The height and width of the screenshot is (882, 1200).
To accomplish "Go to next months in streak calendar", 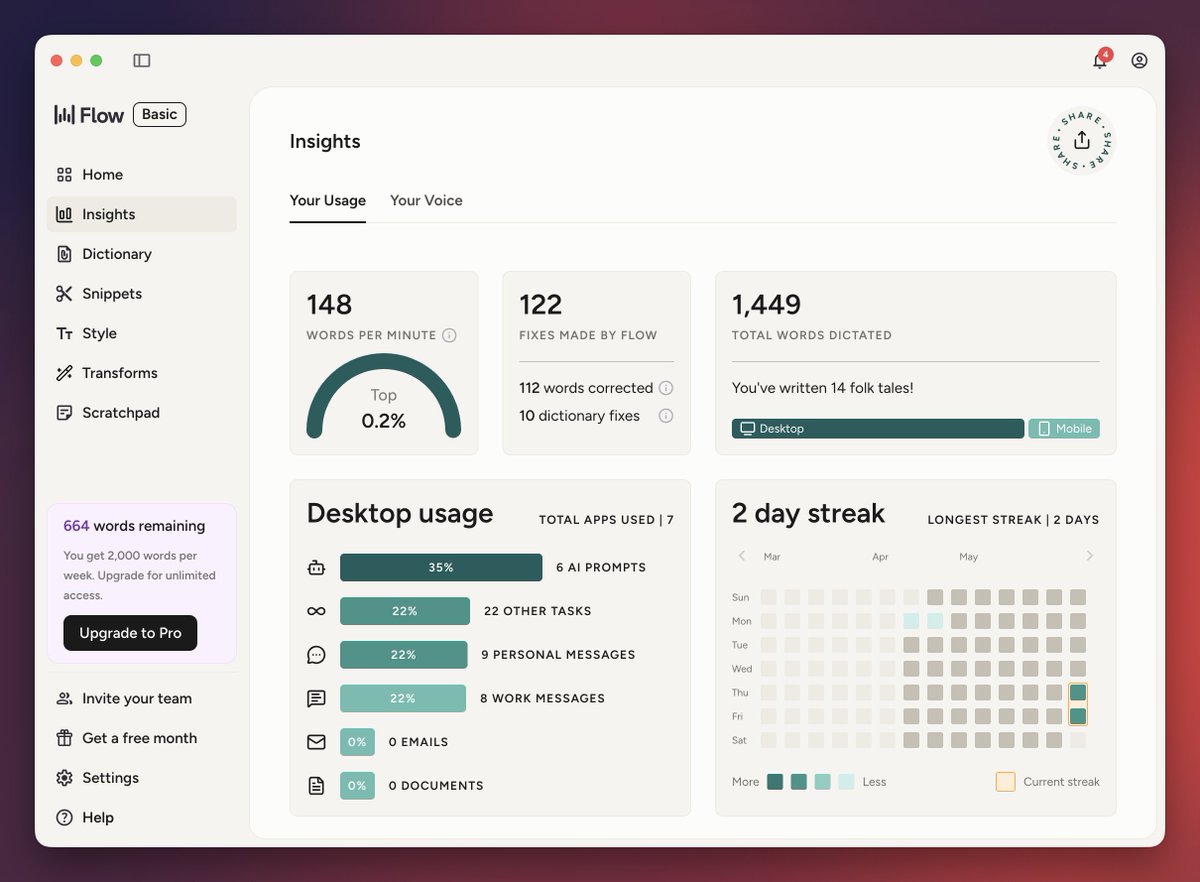I will (x=1090, y=556).
